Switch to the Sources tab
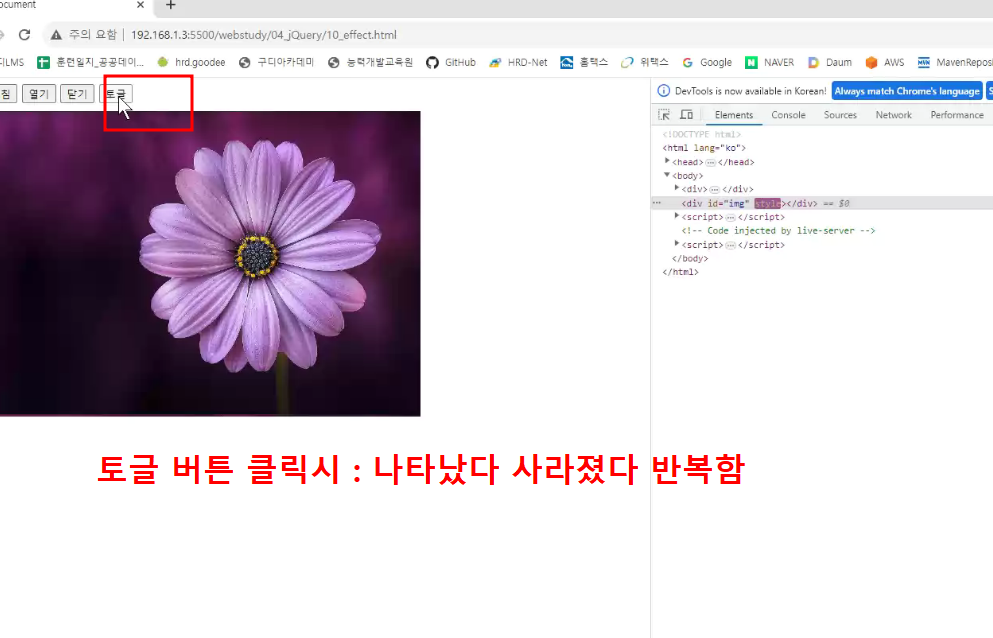993x638 pixels. click(x=840, y=115)
